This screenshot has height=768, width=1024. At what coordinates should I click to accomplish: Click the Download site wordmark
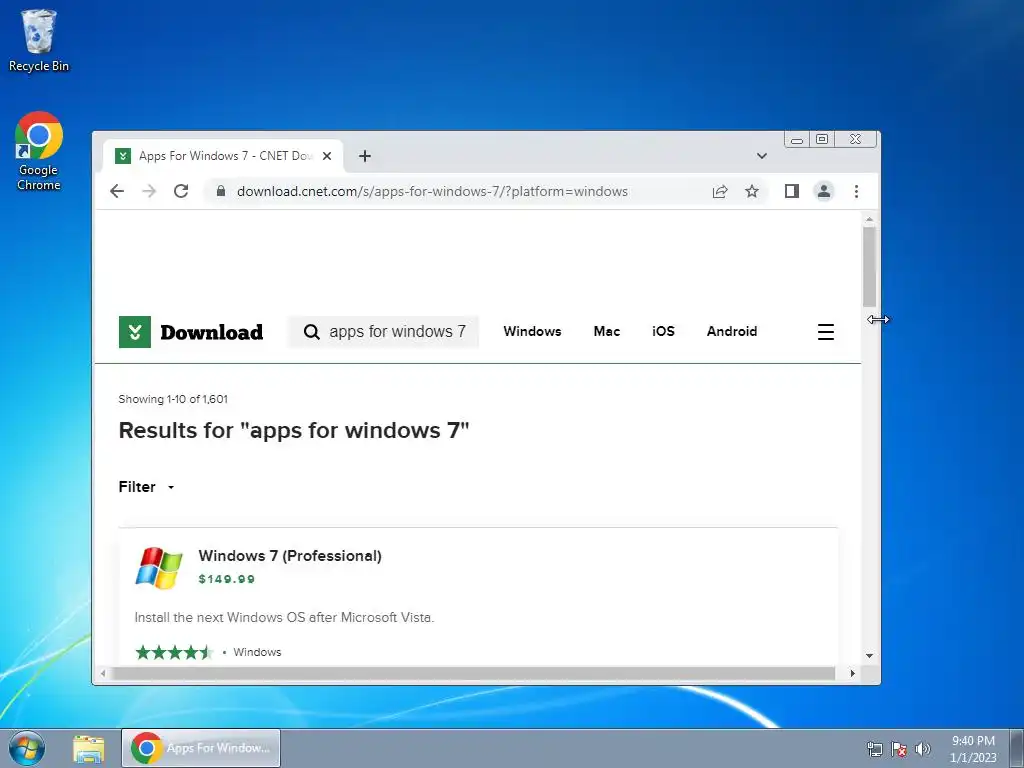[x=212, y=332]
